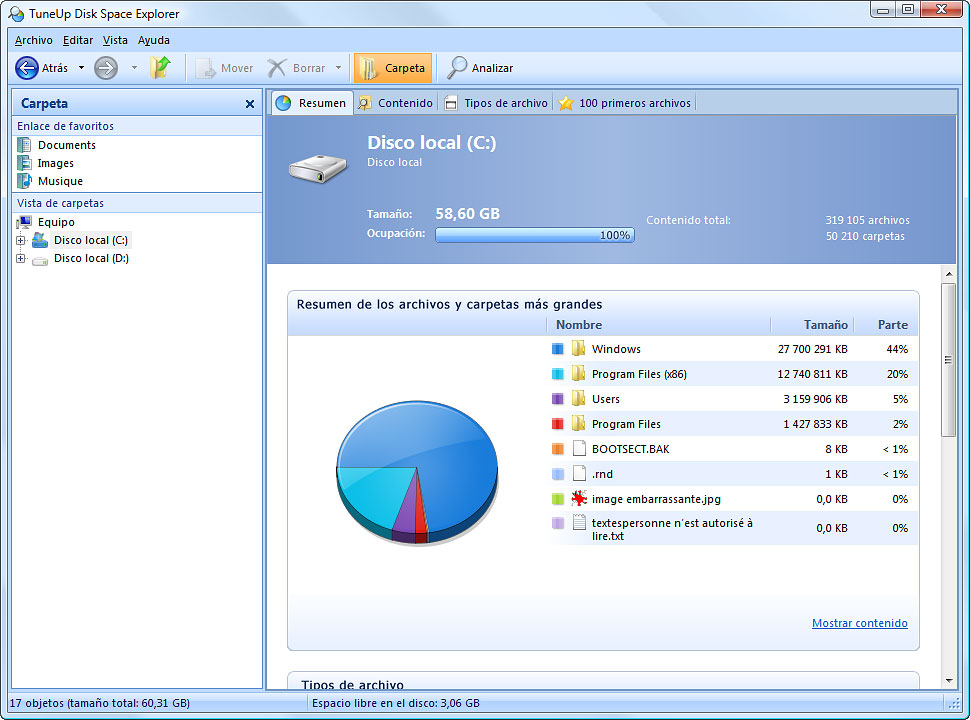Click the Images folder icon
Screen dimensions: 970x720
pos(24,163)
